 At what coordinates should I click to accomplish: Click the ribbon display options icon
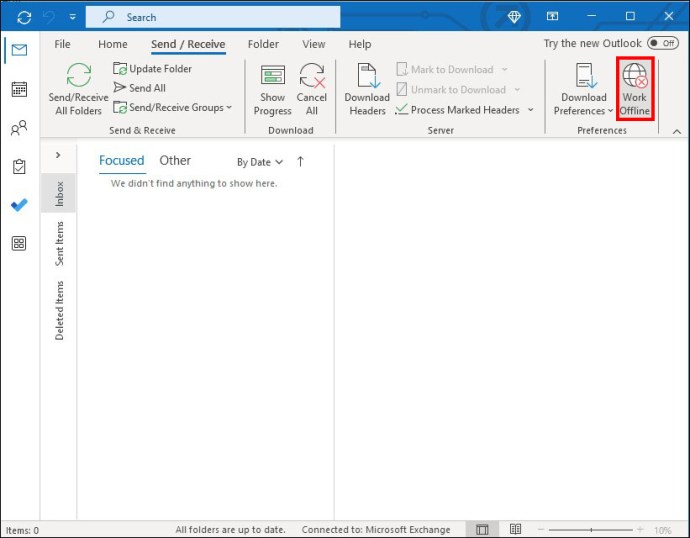point(552,16)
